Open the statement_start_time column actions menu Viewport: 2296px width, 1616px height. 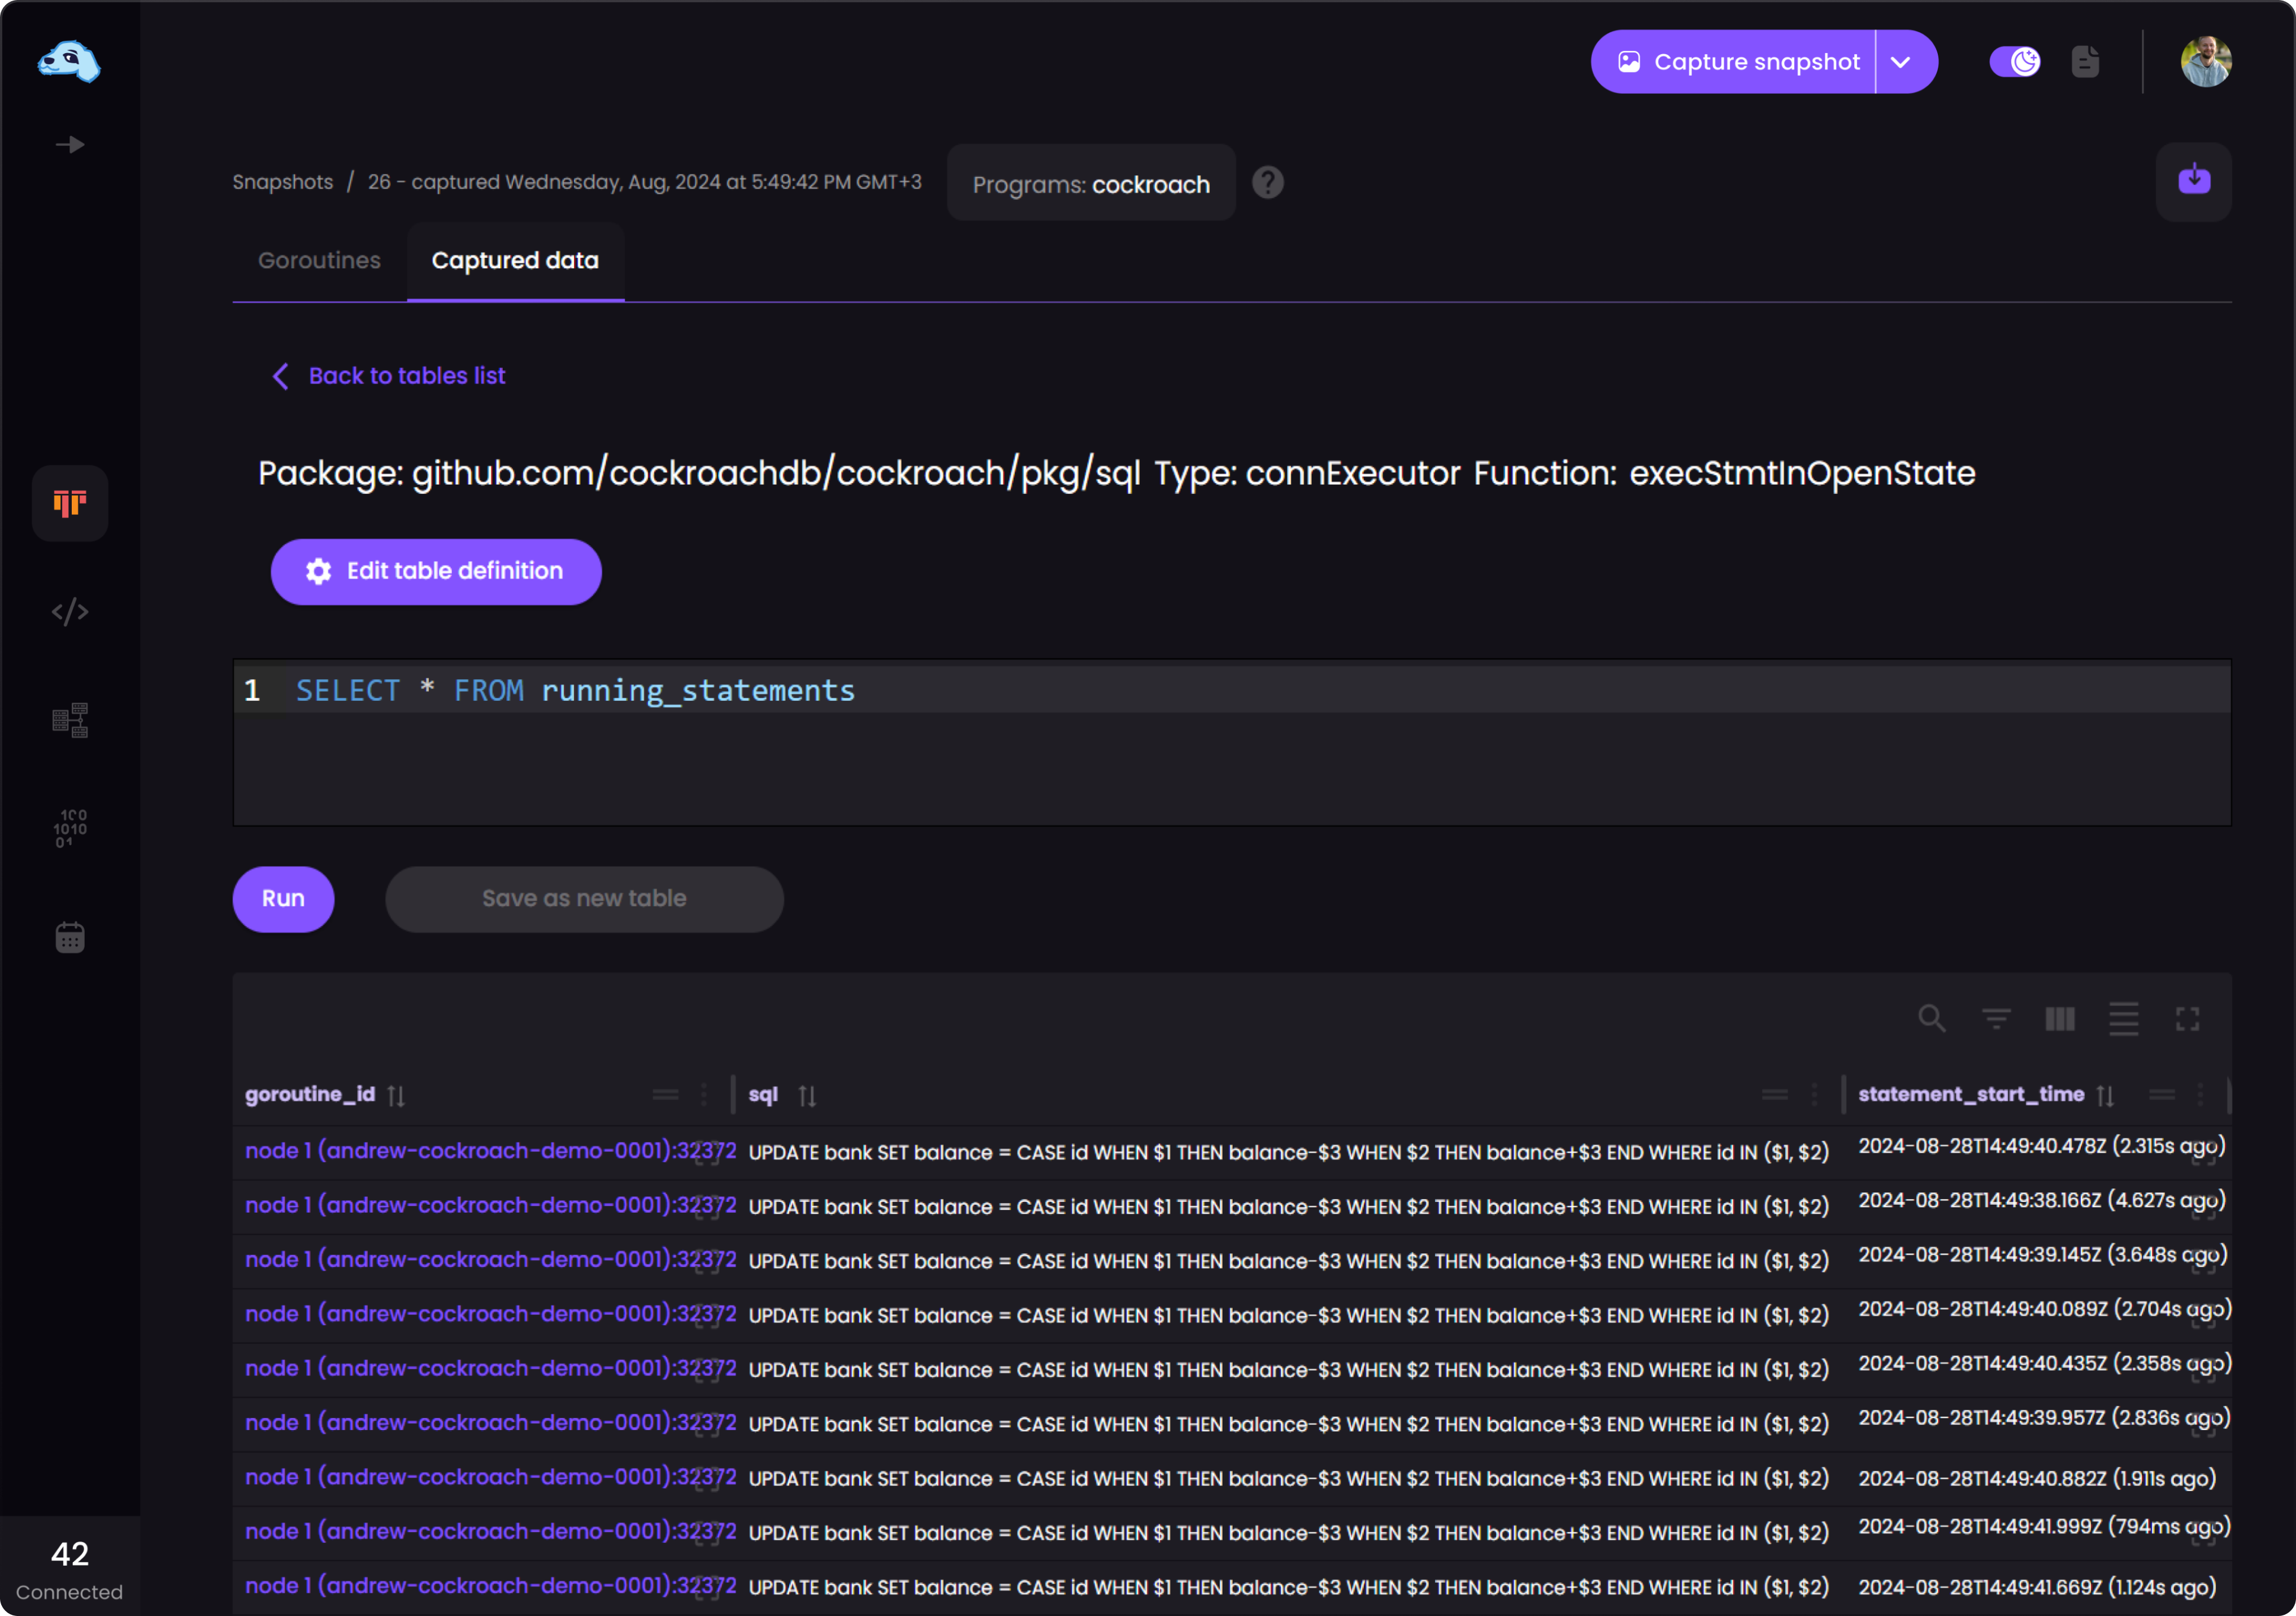pyautogui.click(x=2200, y=1095)
